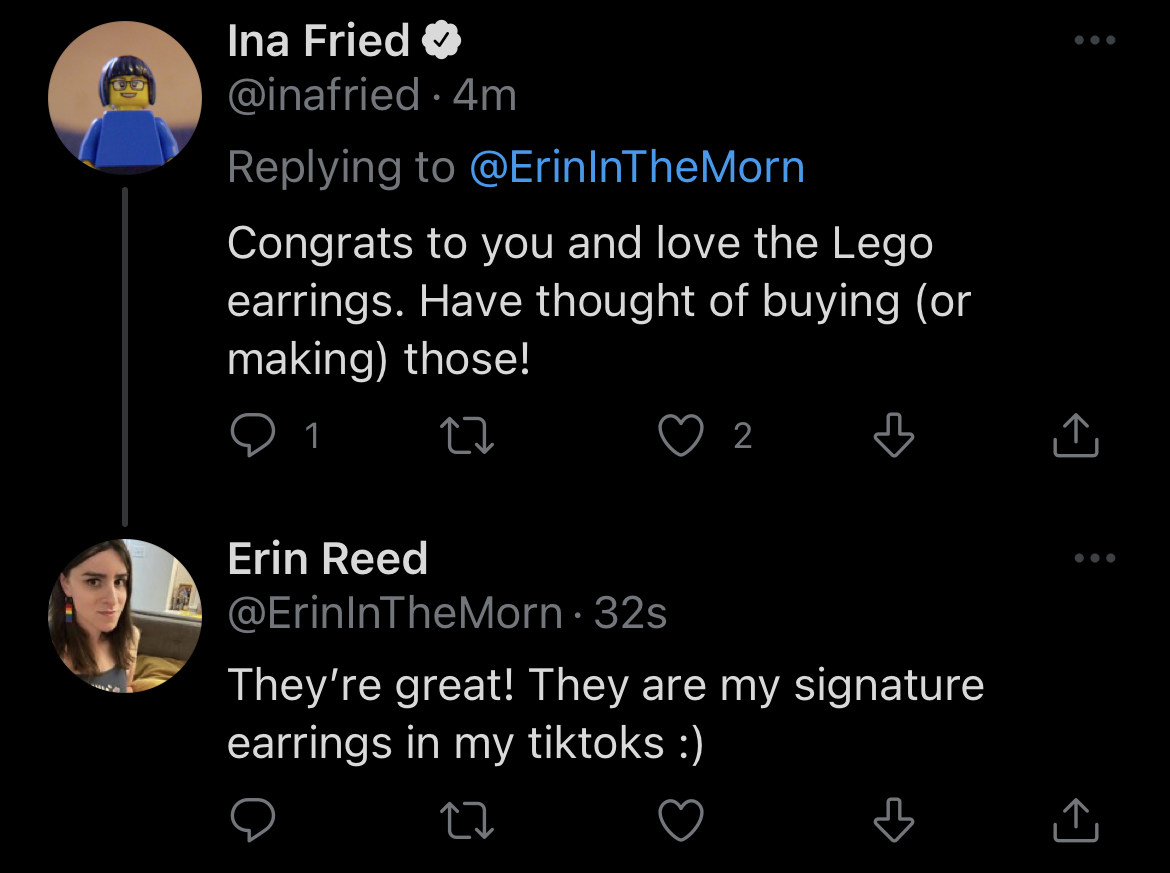
Task: Click Erin Reed's @ErinInTheMorn handle
Action: pyautogui.click(x=395, y=614)
